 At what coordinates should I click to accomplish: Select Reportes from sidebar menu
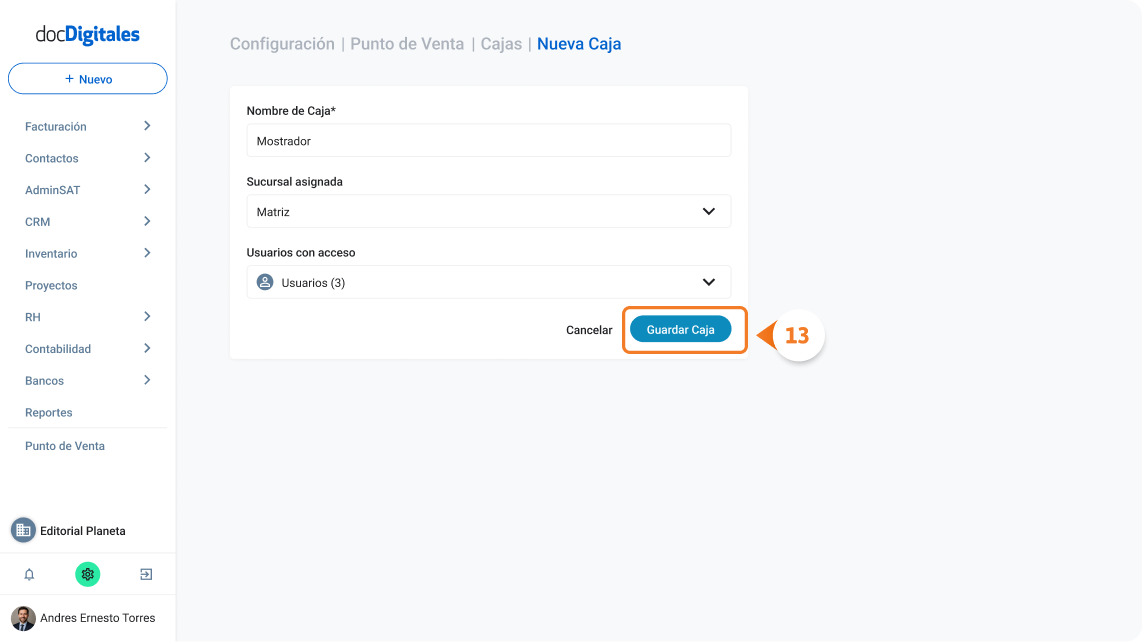coord(49,412)
